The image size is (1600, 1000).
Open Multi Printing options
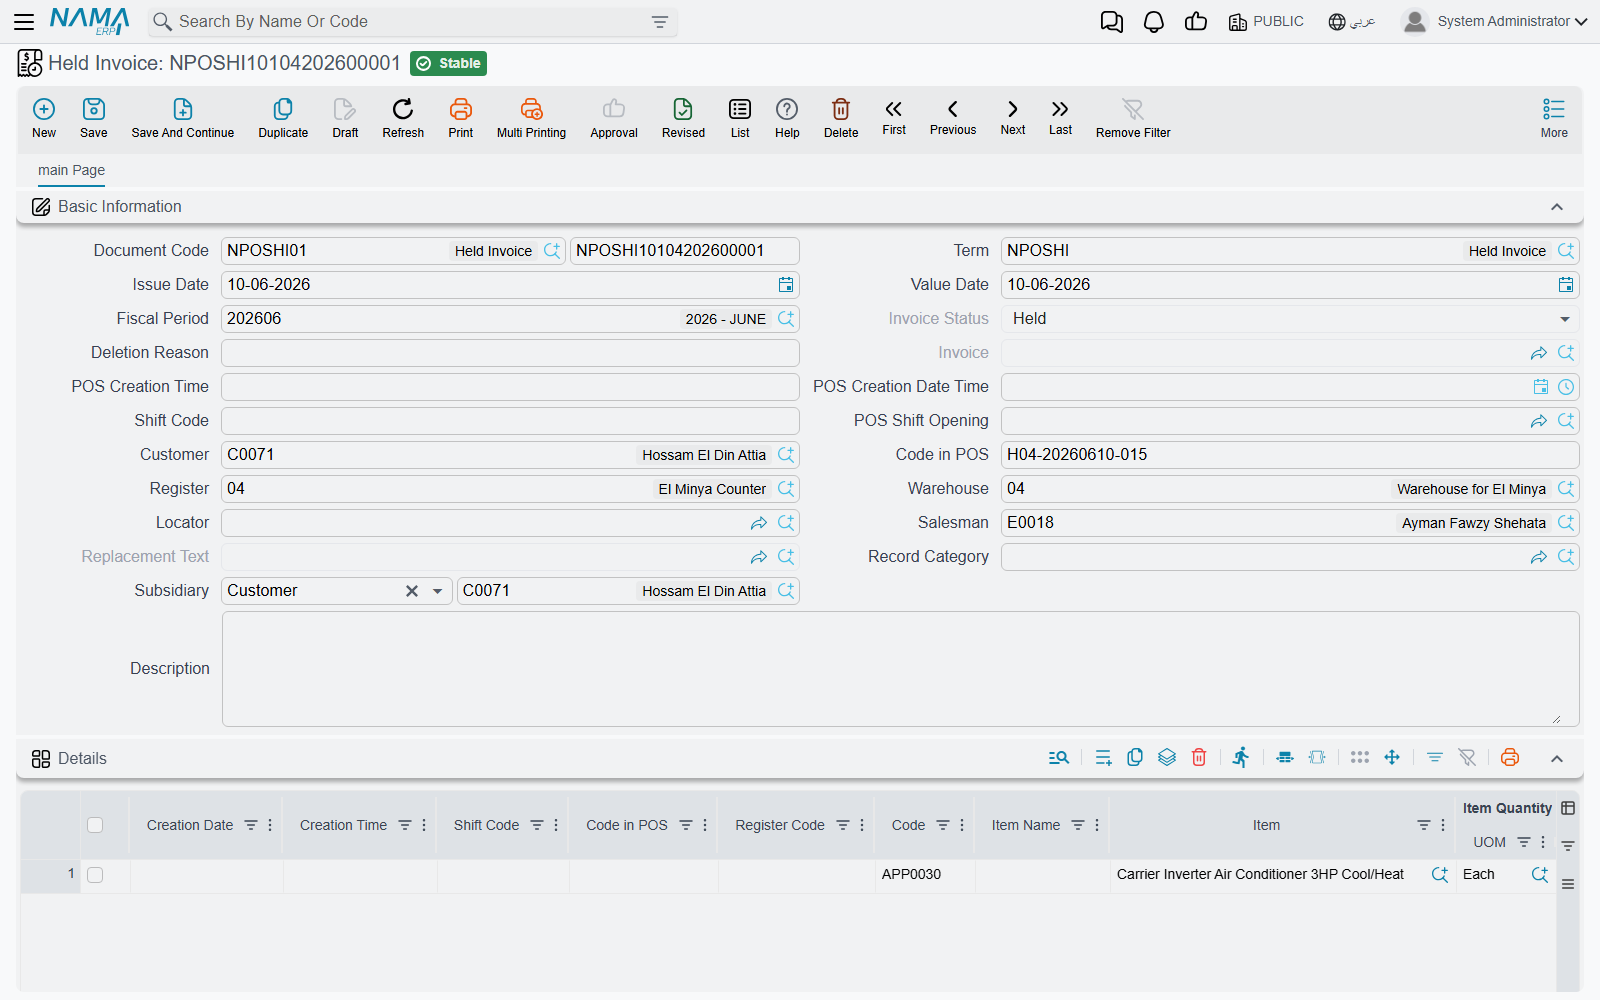click(x=531, y=118)
